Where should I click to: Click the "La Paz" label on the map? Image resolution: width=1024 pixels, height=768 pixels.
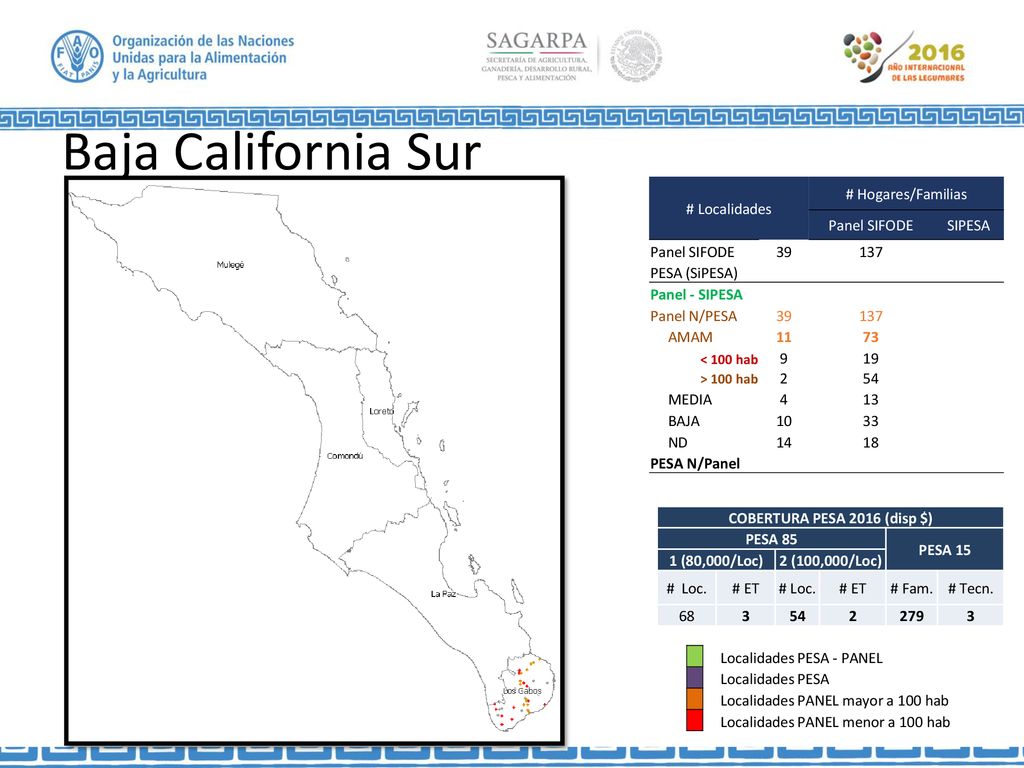point(443,594)
